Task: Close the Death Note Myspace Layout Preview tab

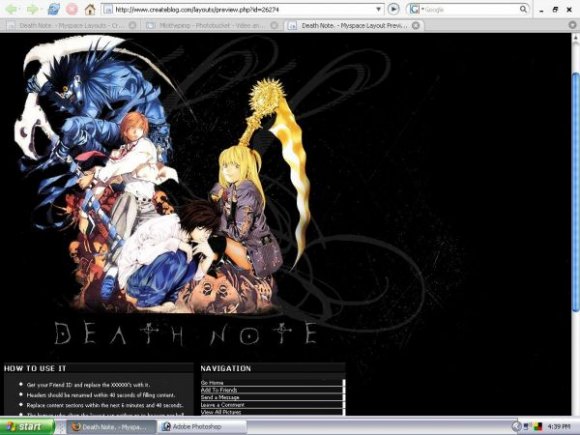Action: pos(416,25)
